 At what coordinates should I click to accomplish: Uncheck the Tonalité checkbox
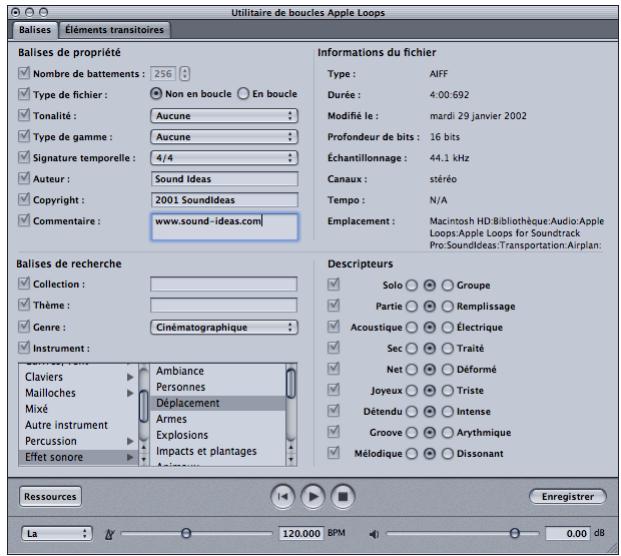pos(24,115)
